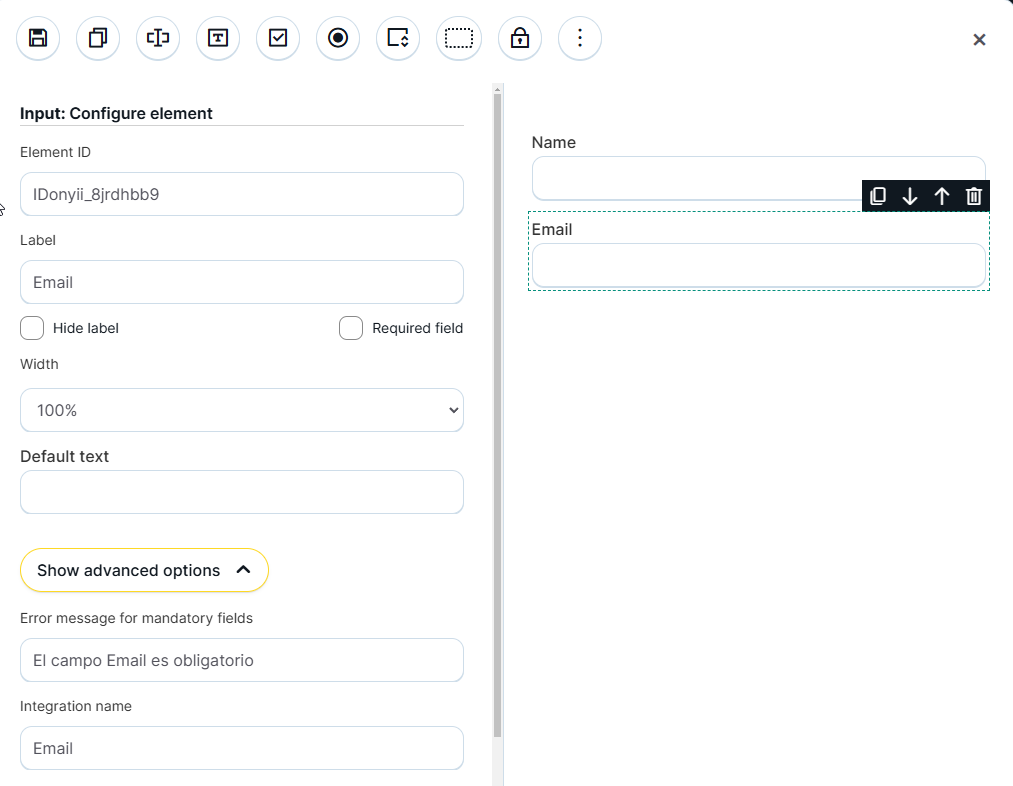Click the configuration panel's vertical scrollbar

pos(497,400)
